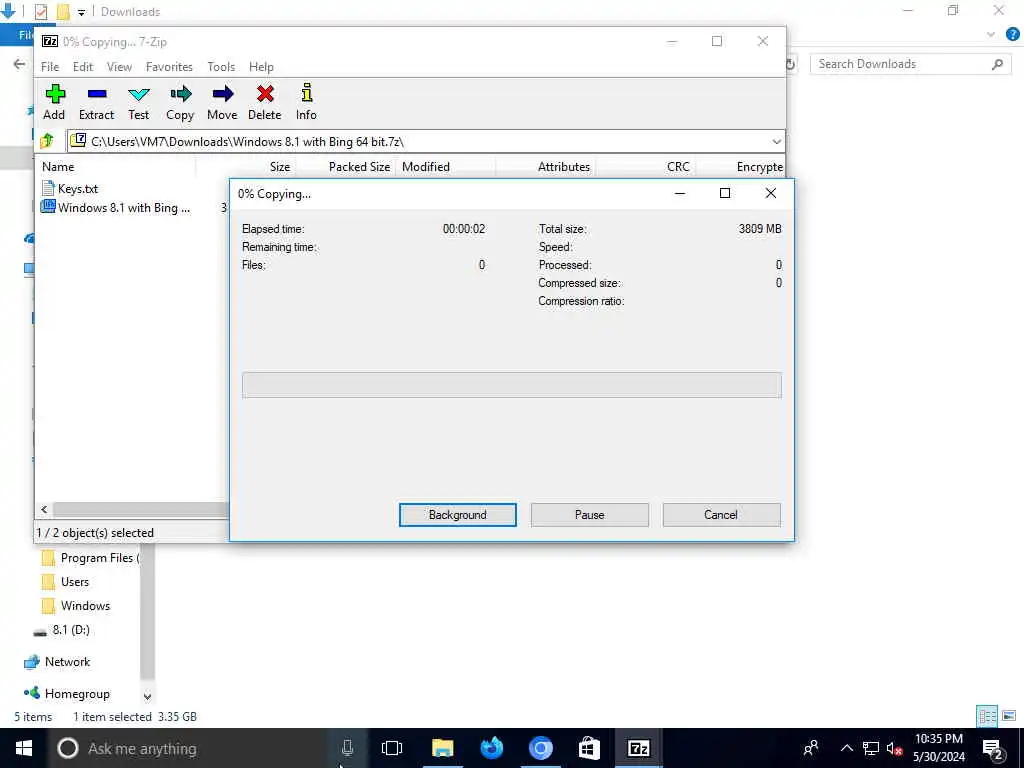The height and width of the screenshot is (768, 1024).
Task: Select the Users folder in Explorer tree
Action: [65, 582]
